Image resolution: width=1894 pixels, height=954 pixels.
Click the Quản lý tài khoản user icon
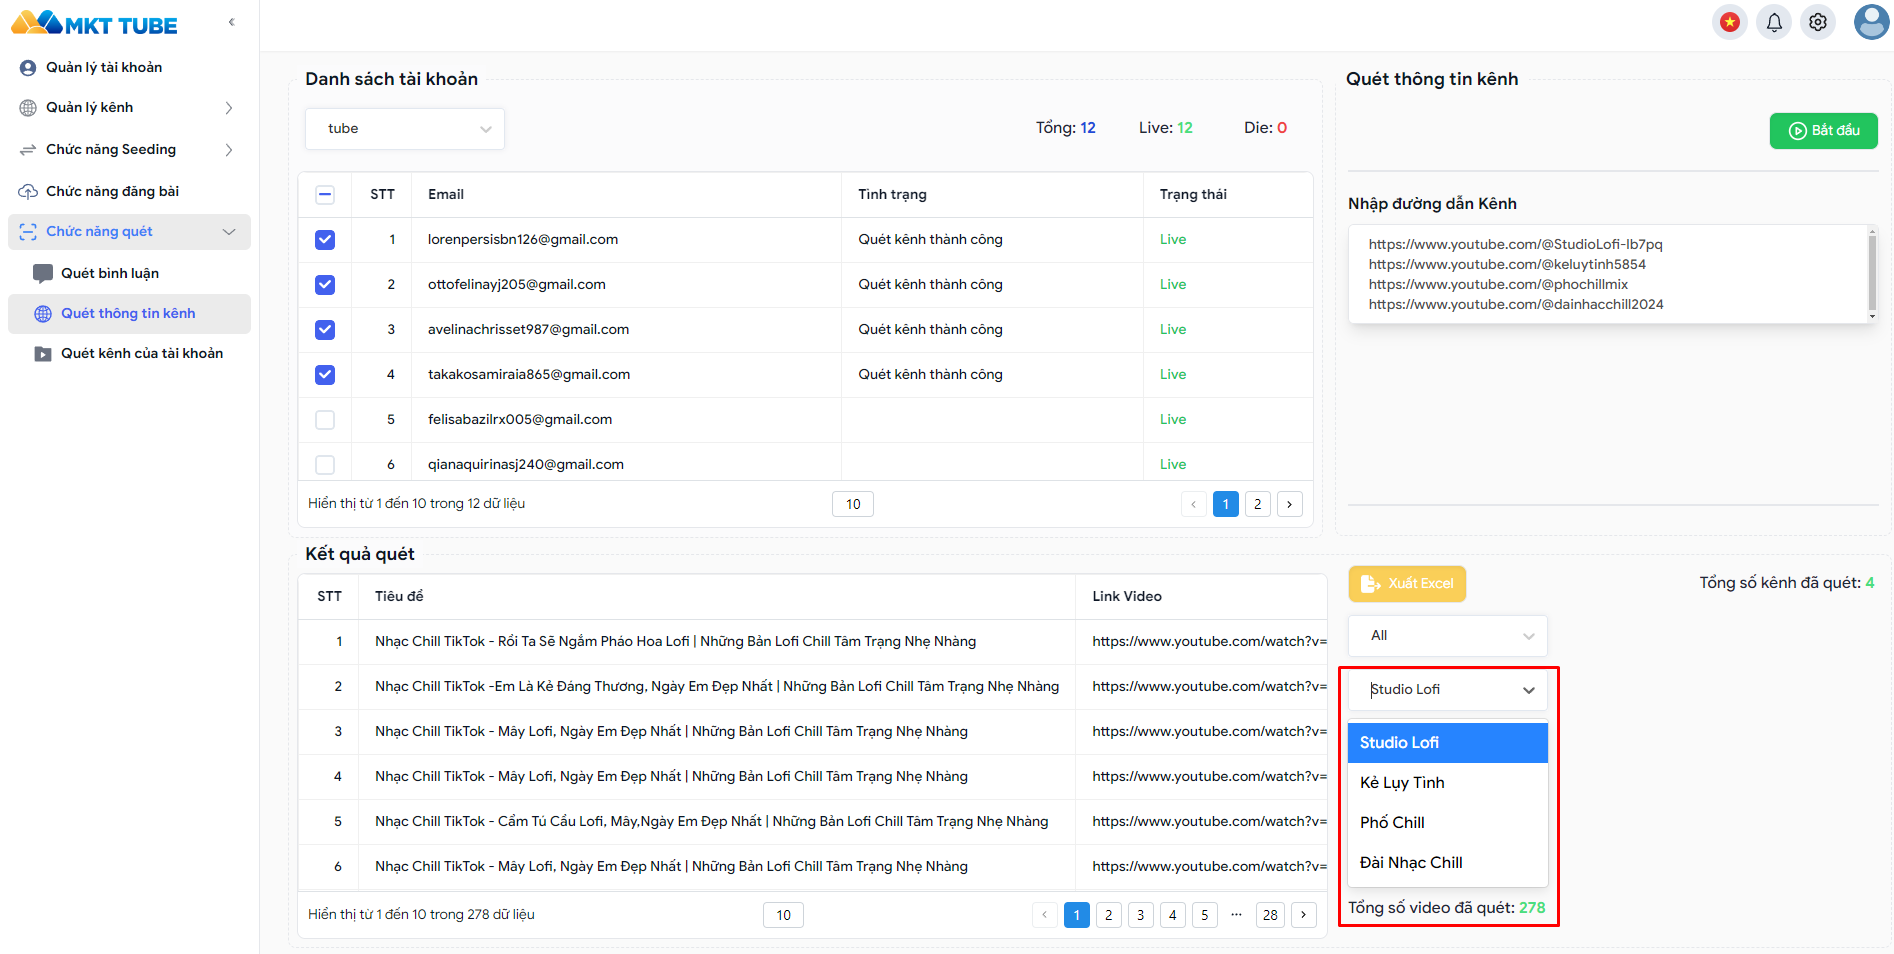point(28,68)
